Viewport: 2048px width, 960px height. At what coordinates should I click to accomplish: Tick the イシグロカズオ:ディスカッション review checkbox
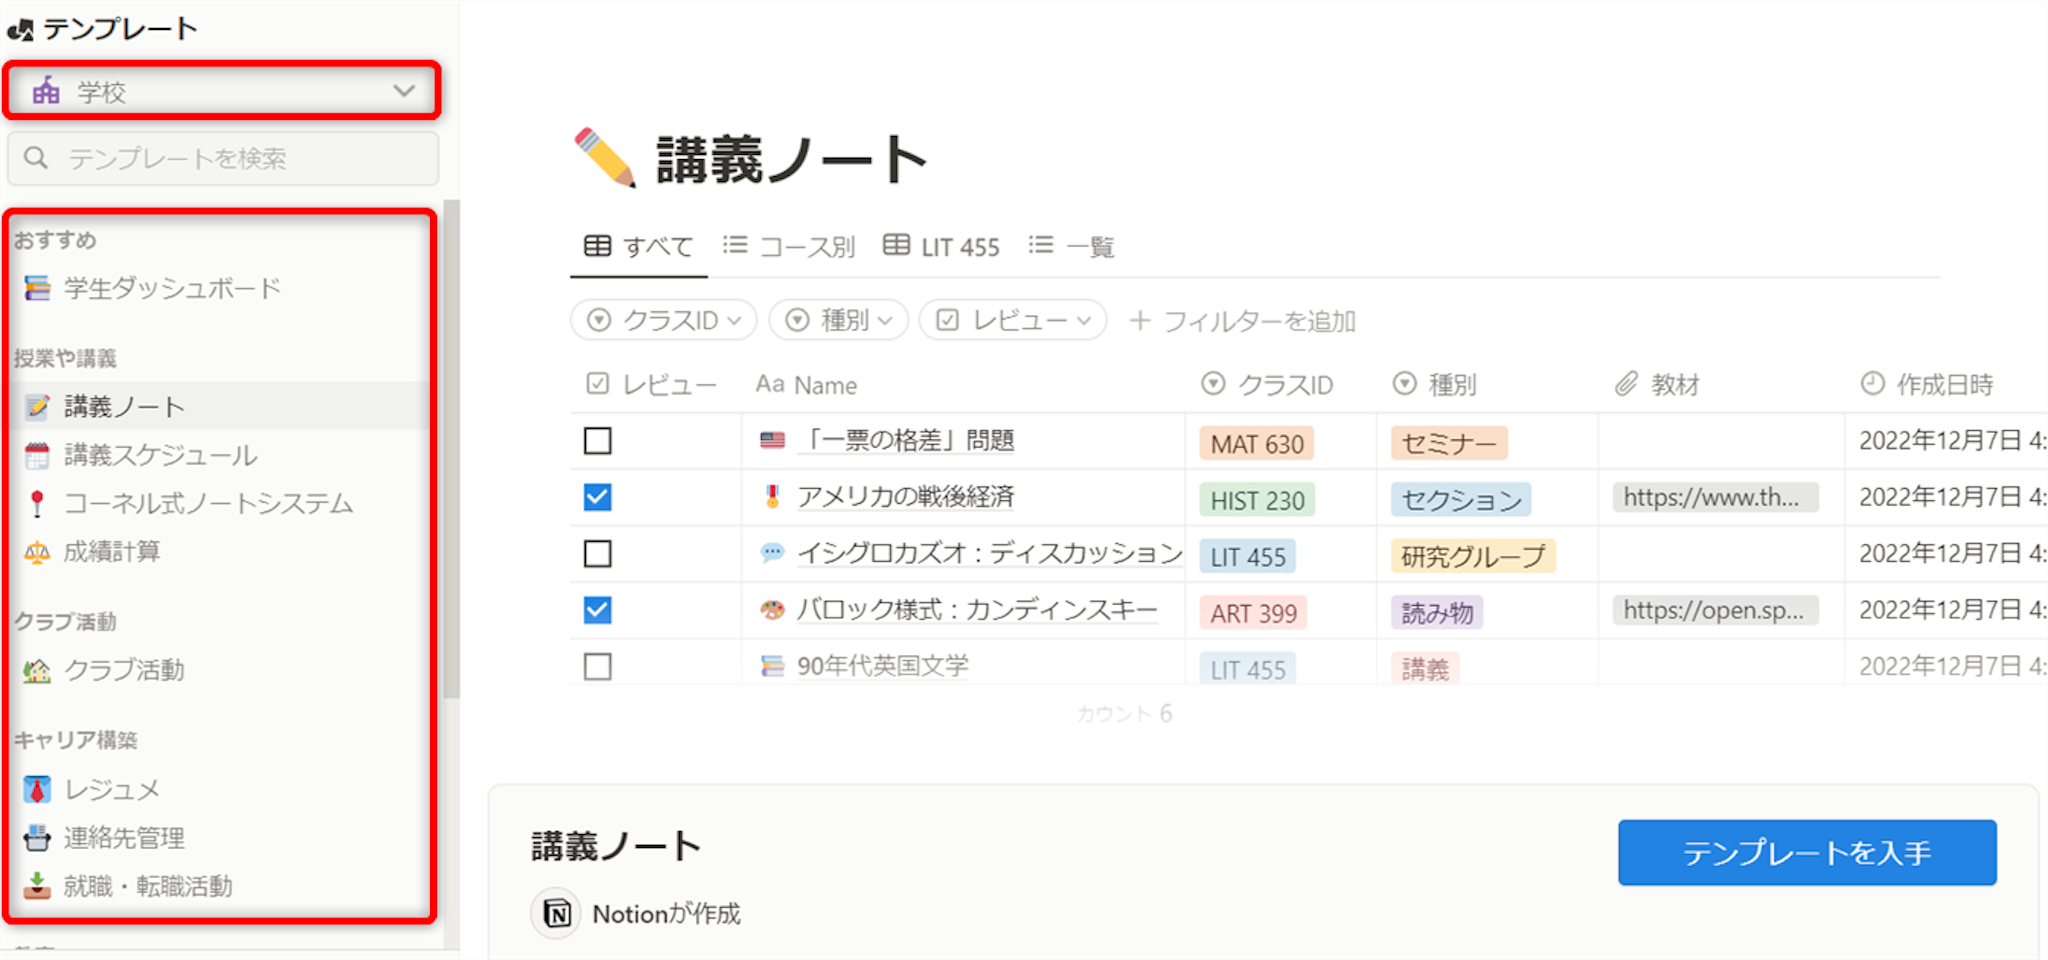click(x=598, y=554)
